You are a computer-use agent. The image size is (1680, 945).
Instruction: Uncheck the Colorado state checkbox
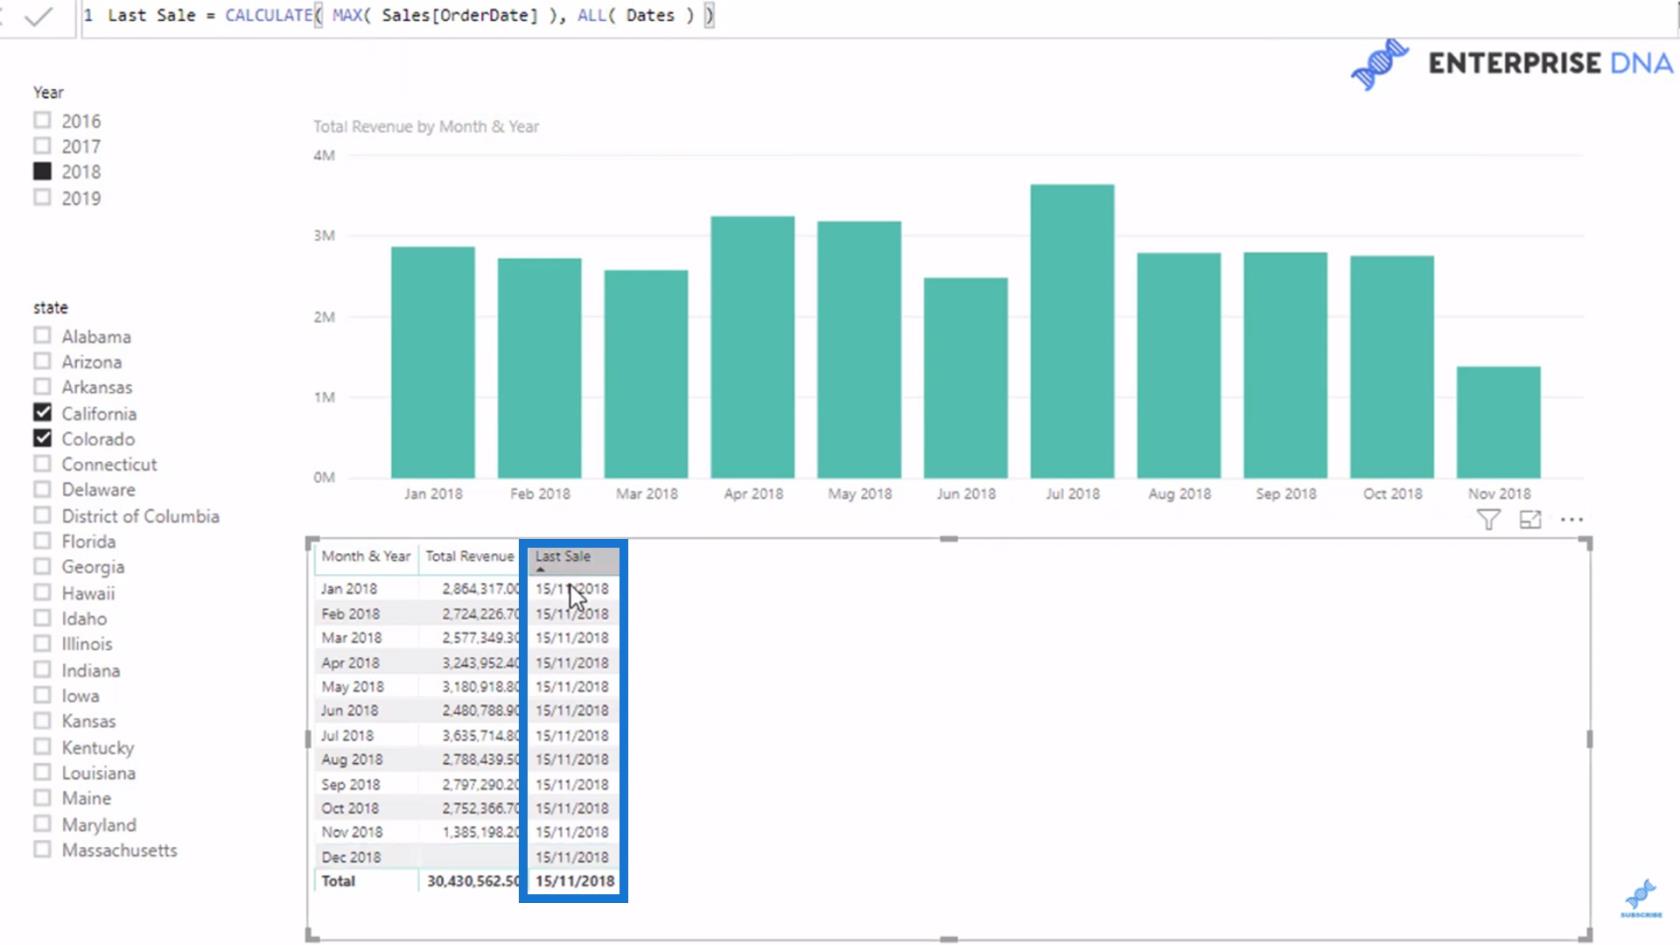(42, 438)
